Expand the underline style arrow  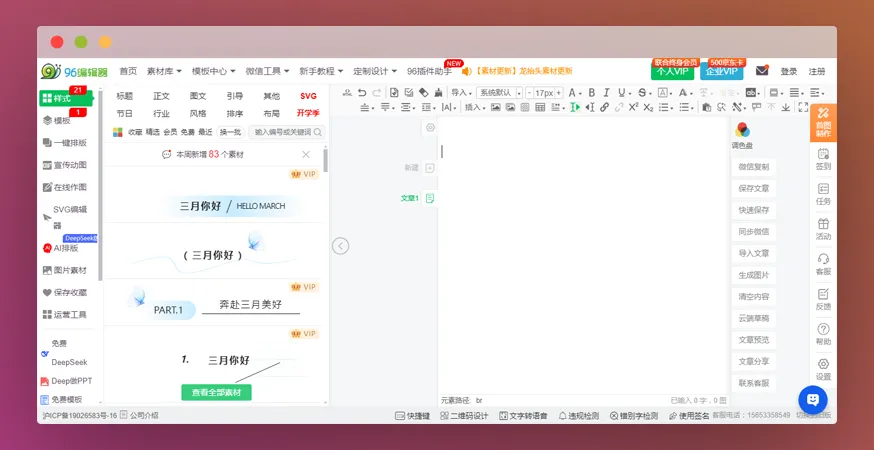(x=629, y=93)
